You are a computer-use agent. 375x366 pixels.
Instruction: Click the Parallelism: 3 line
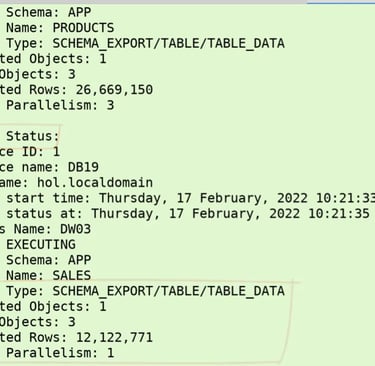coord(60,105)
